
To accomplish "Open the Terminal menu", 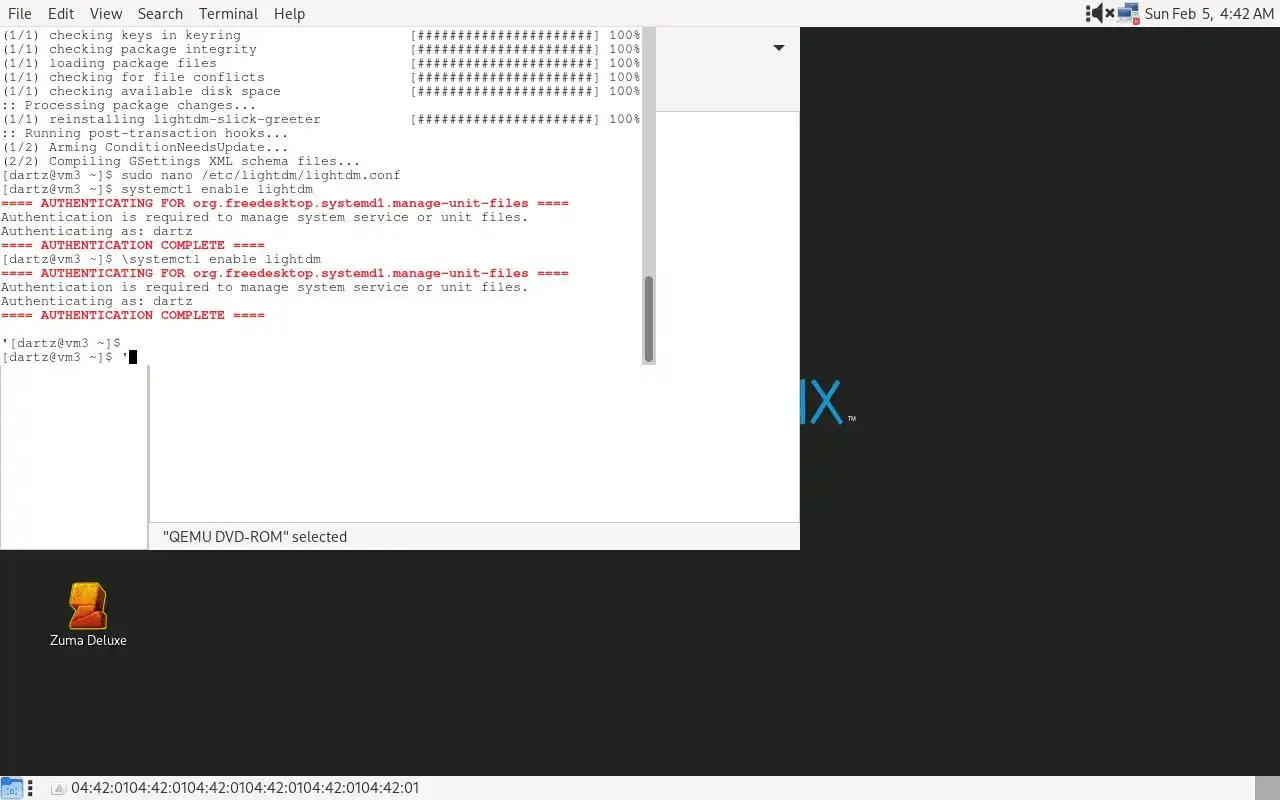I will [x=228, y=13].
